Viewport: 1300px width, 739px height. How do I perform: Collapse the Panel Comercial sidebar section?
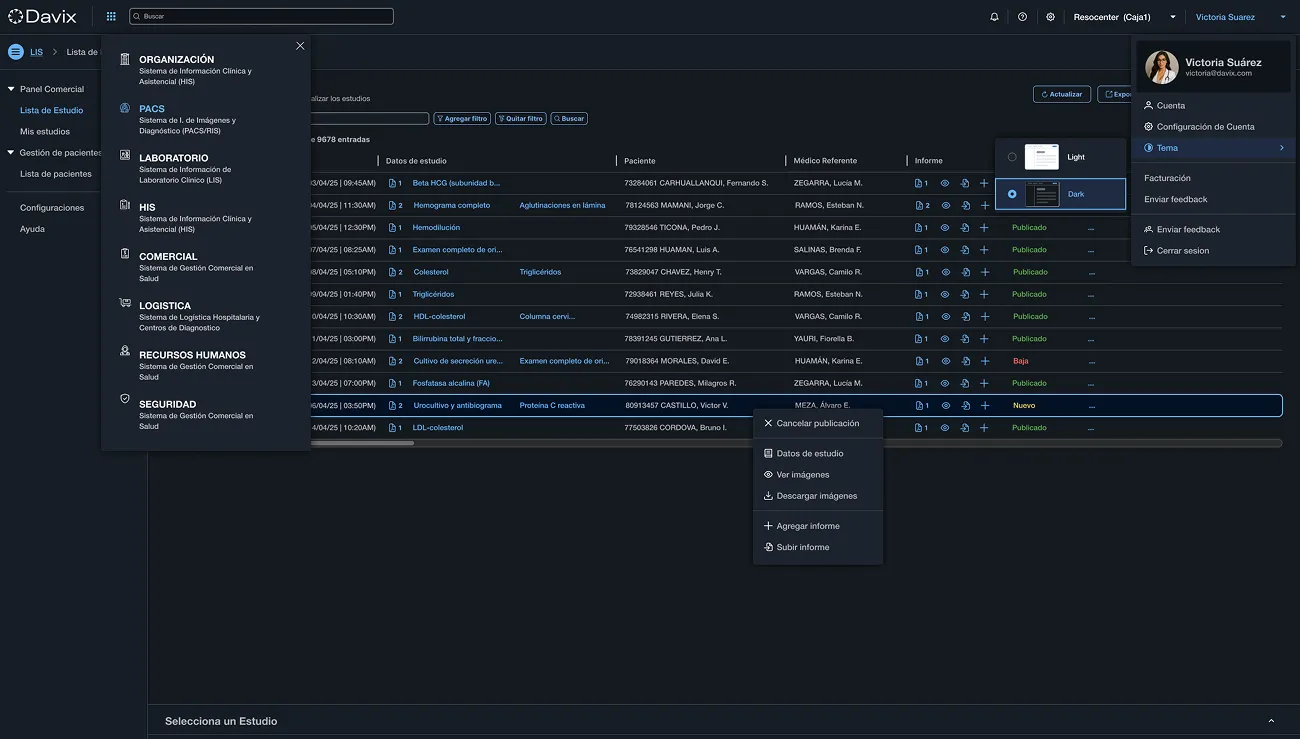pos(11,89)
